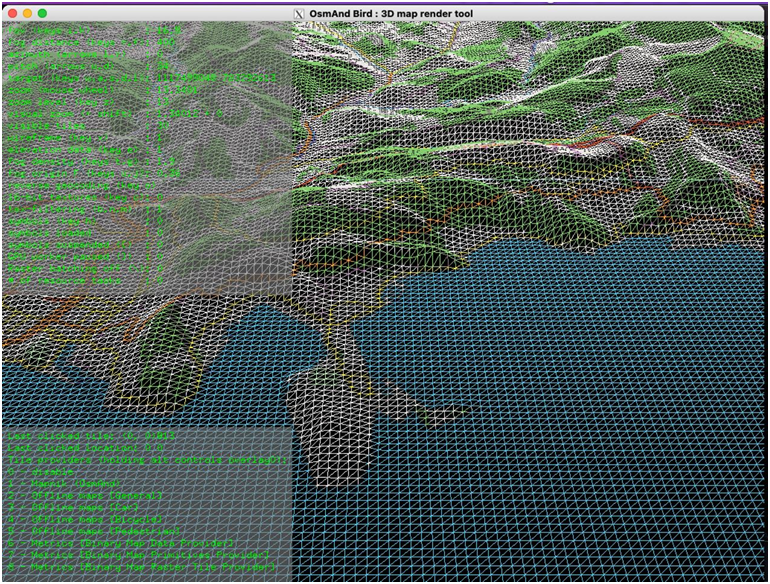Click the '0 - disable' tile provider entry

coord(45,472)
